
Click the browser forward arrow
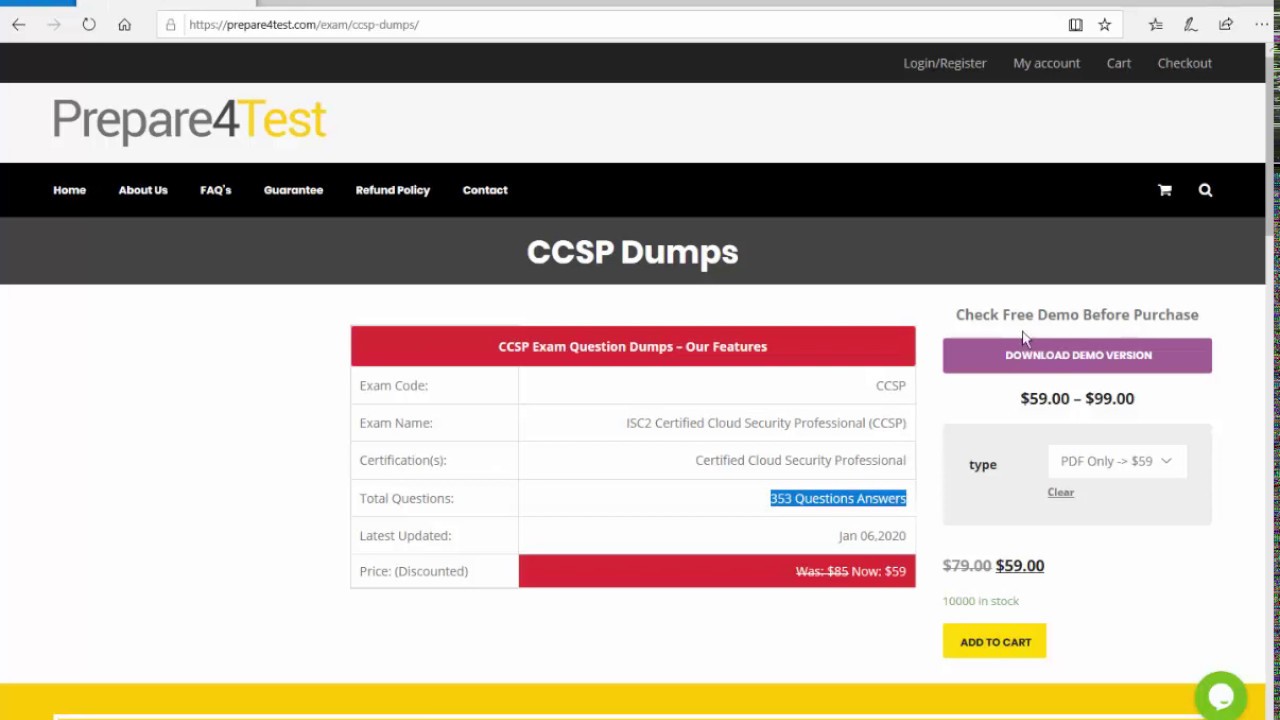[x=54, y=25]
